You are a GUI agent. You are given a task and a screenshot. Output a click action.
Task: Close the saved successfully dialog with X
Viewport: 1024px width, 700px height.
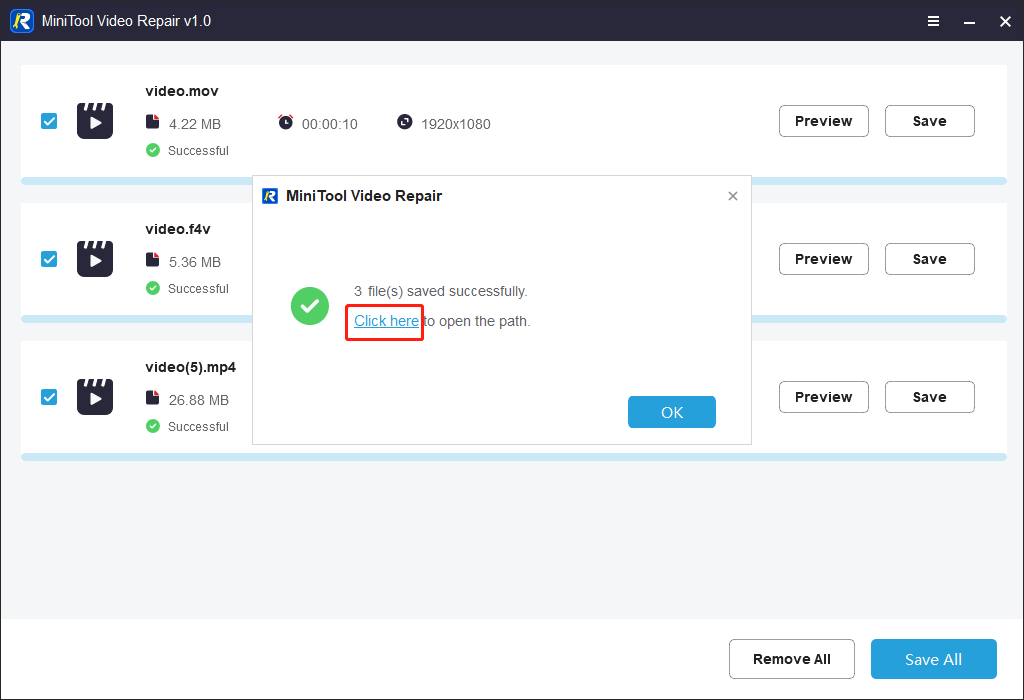click(x=733, y=196)
